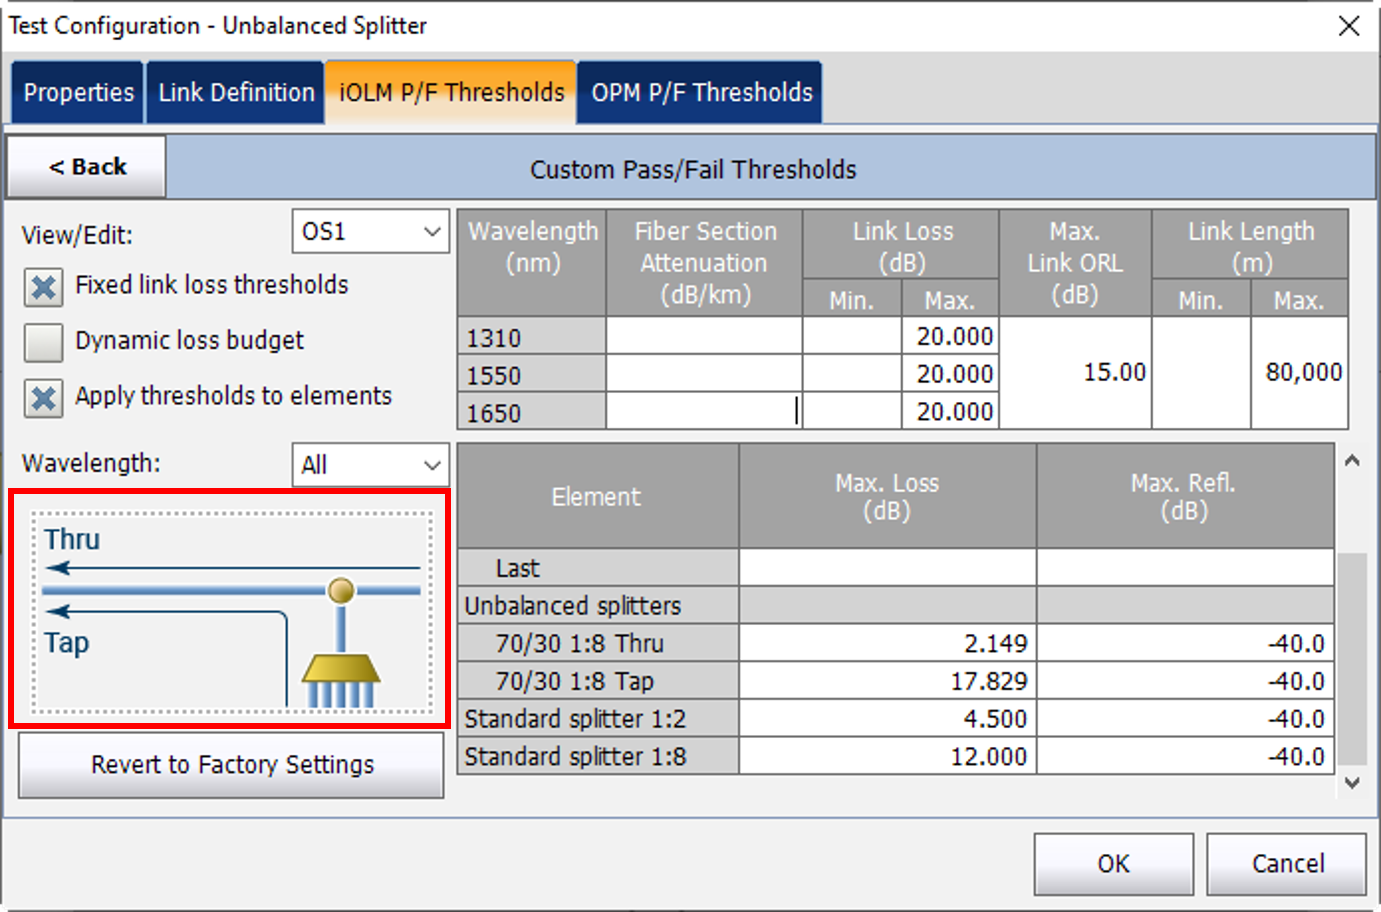Edit Thru max loss 2.149
The width and height of the screenshot is (1381, 912).
pyautogui.click(x=888, y=643)
